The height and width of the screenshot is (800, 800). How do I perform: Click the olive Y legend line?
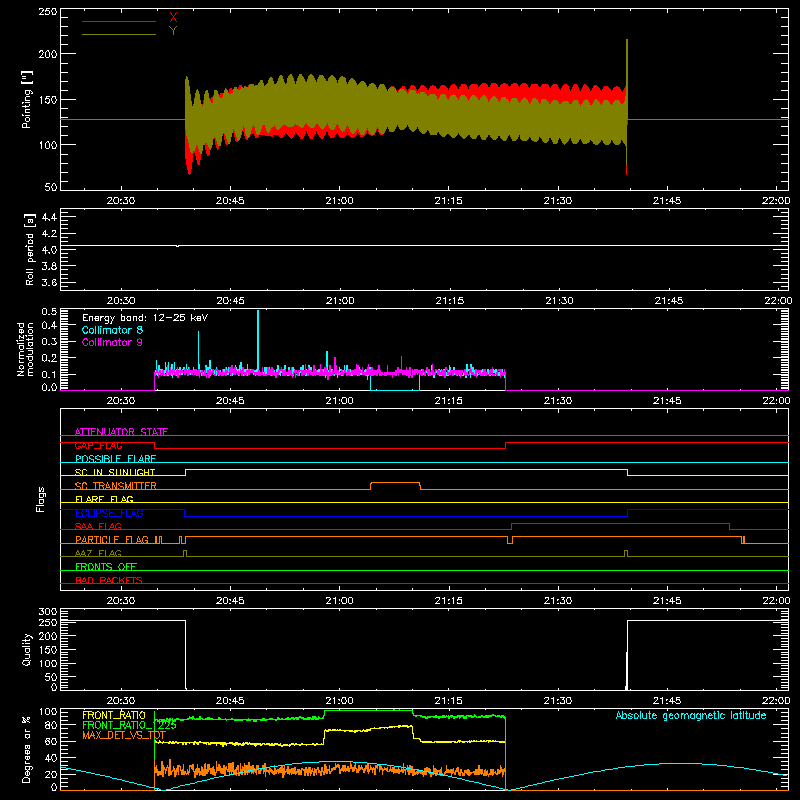click(x=118, y=34)
